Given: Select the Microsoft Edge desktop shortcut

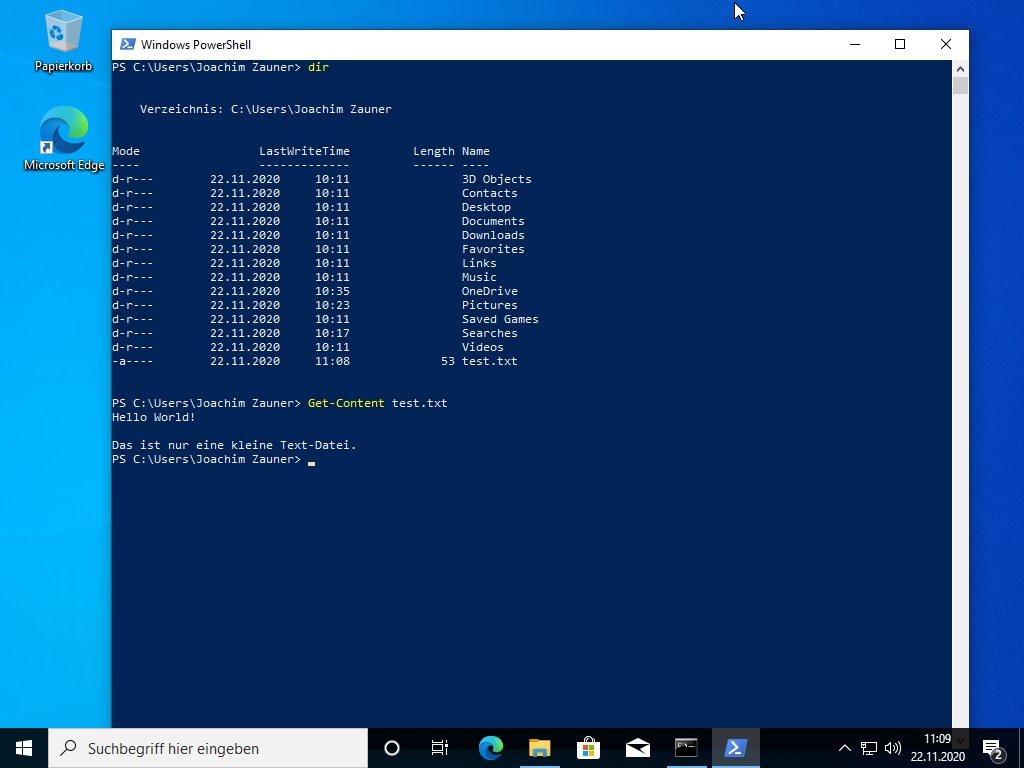Looking at the screenshot, I should (x=63, y=140).
